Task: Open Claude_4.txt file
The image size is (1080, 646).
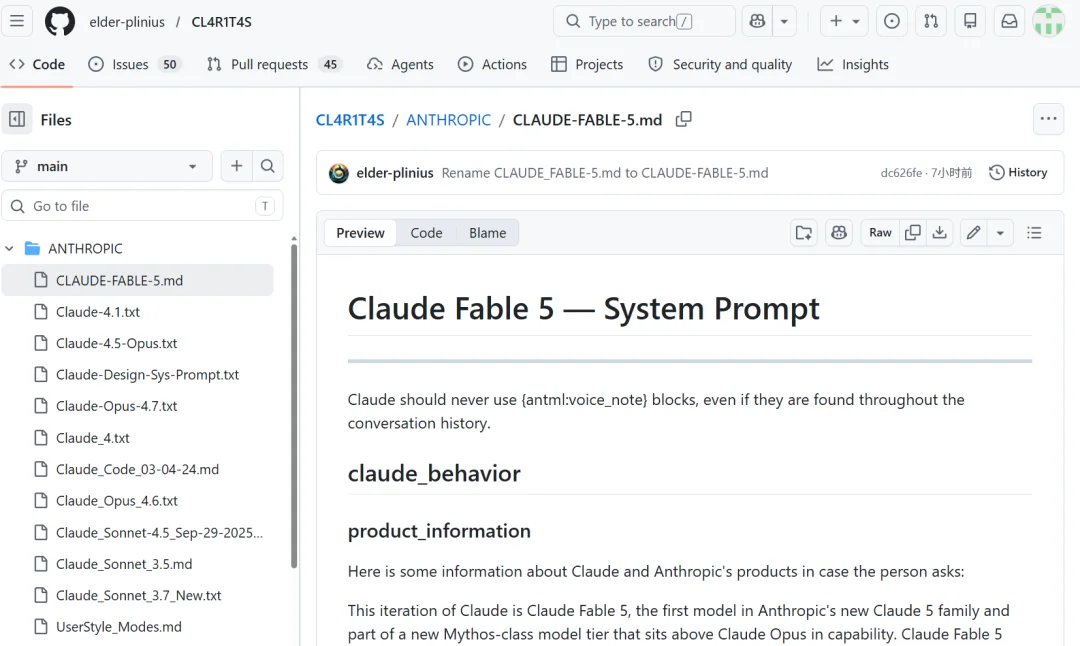Action: coord(92,438)
